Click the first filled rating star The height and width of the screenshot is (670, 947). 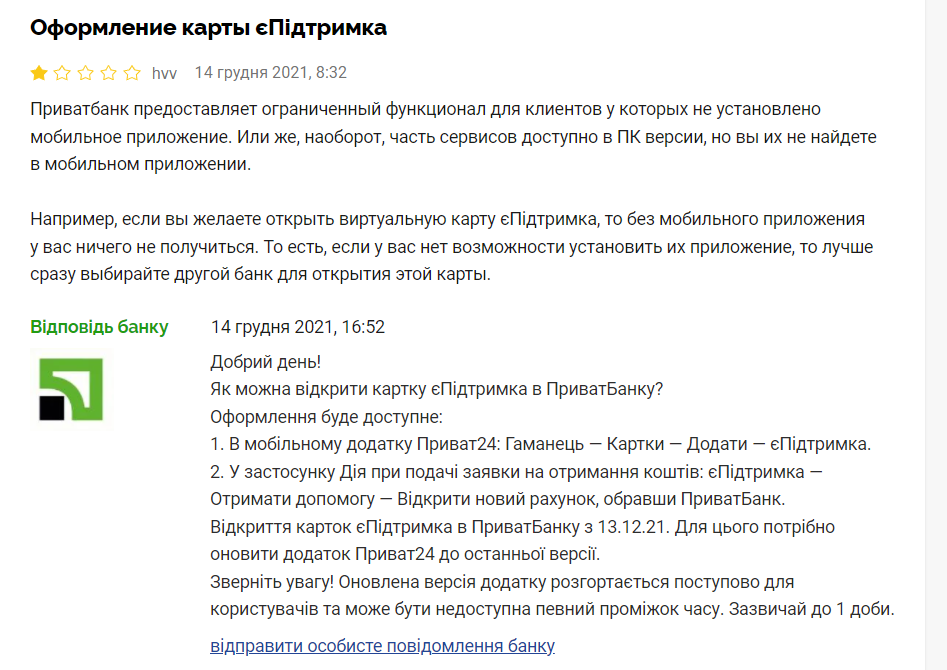39,73
